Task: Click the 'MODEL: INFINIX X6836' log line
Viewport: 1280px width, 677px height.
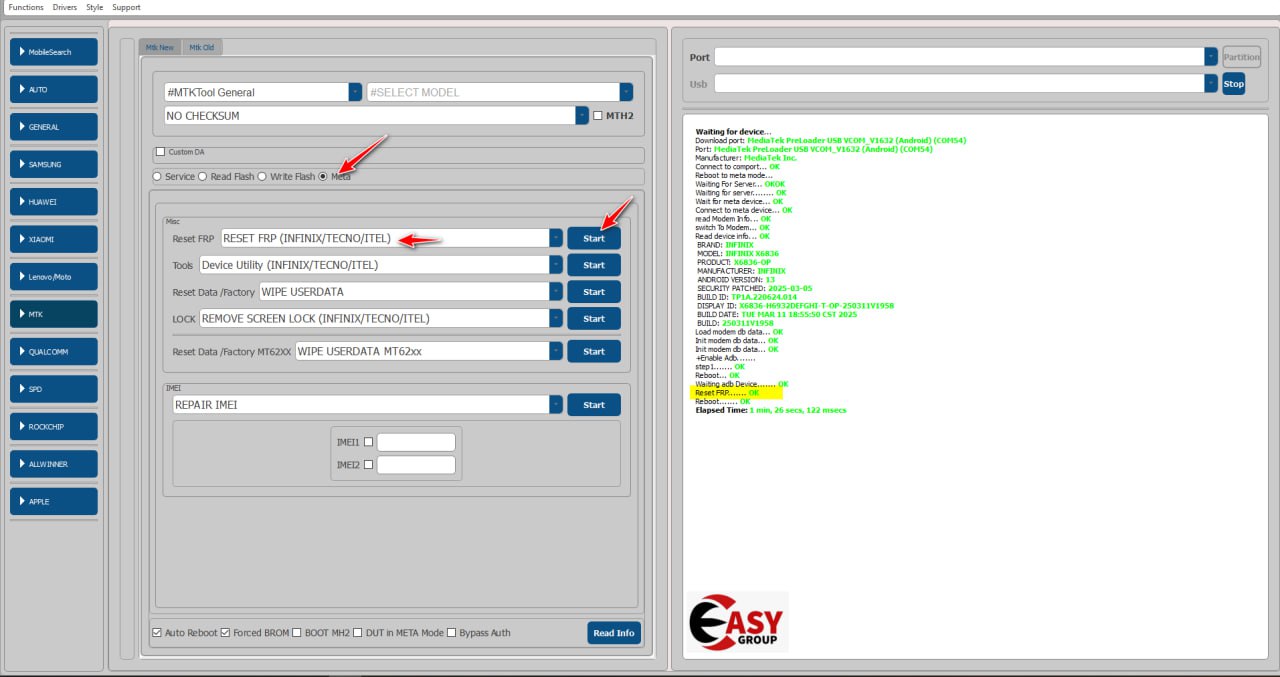Action: pos(738,254)
